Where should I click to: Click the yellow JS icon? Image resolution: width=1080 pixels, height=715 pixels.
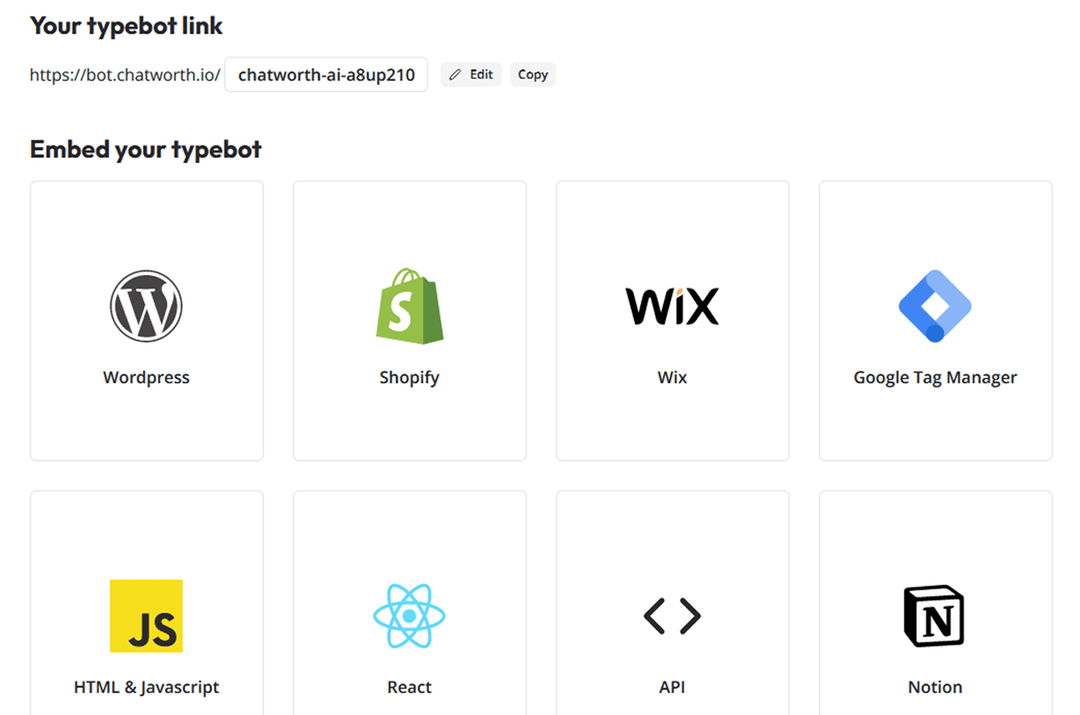(146, 616)
